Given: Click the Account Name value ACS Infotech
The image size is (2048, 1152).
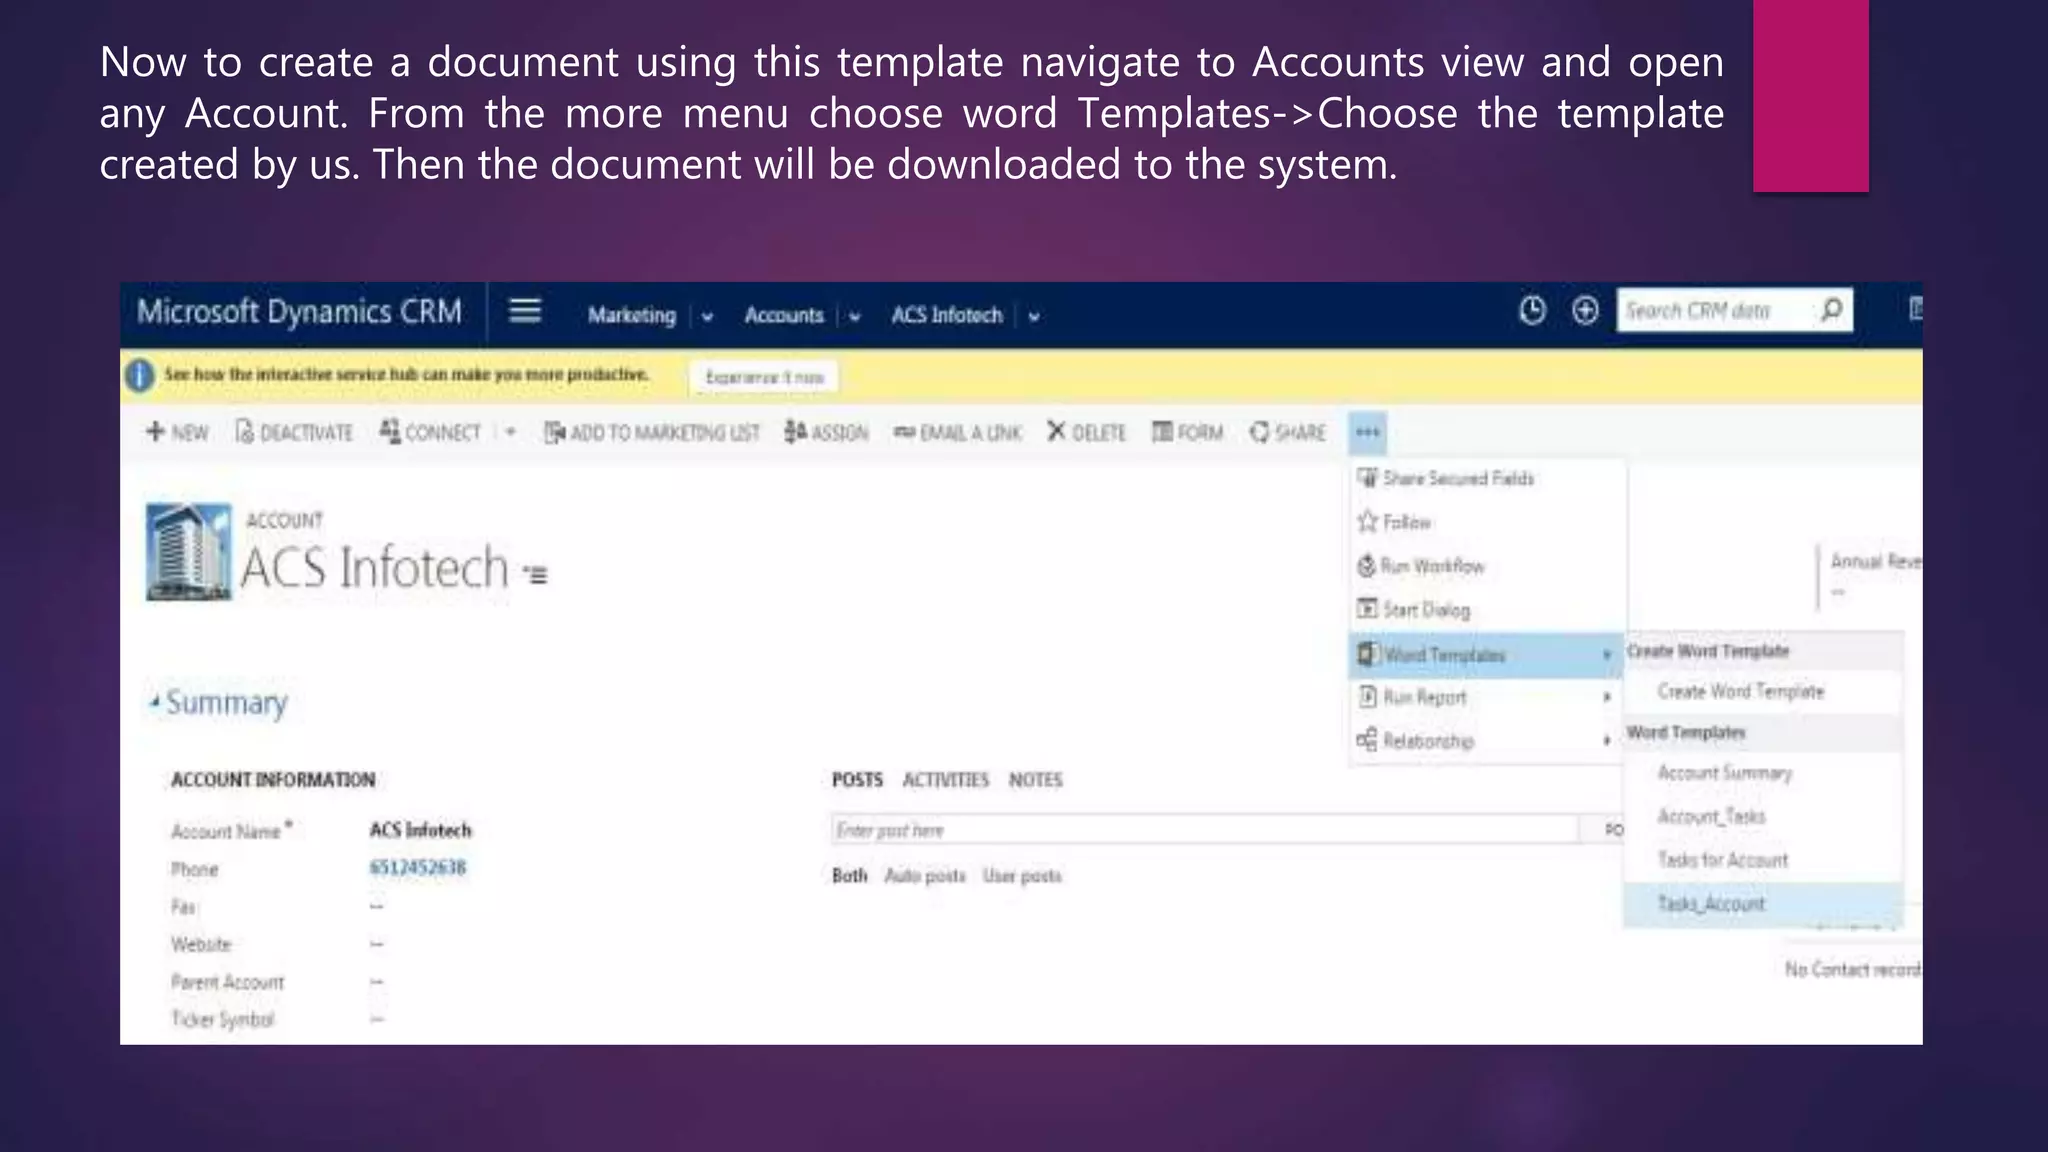Looking at the screenshot, I should pyautogui.click(x=420, y=830).
